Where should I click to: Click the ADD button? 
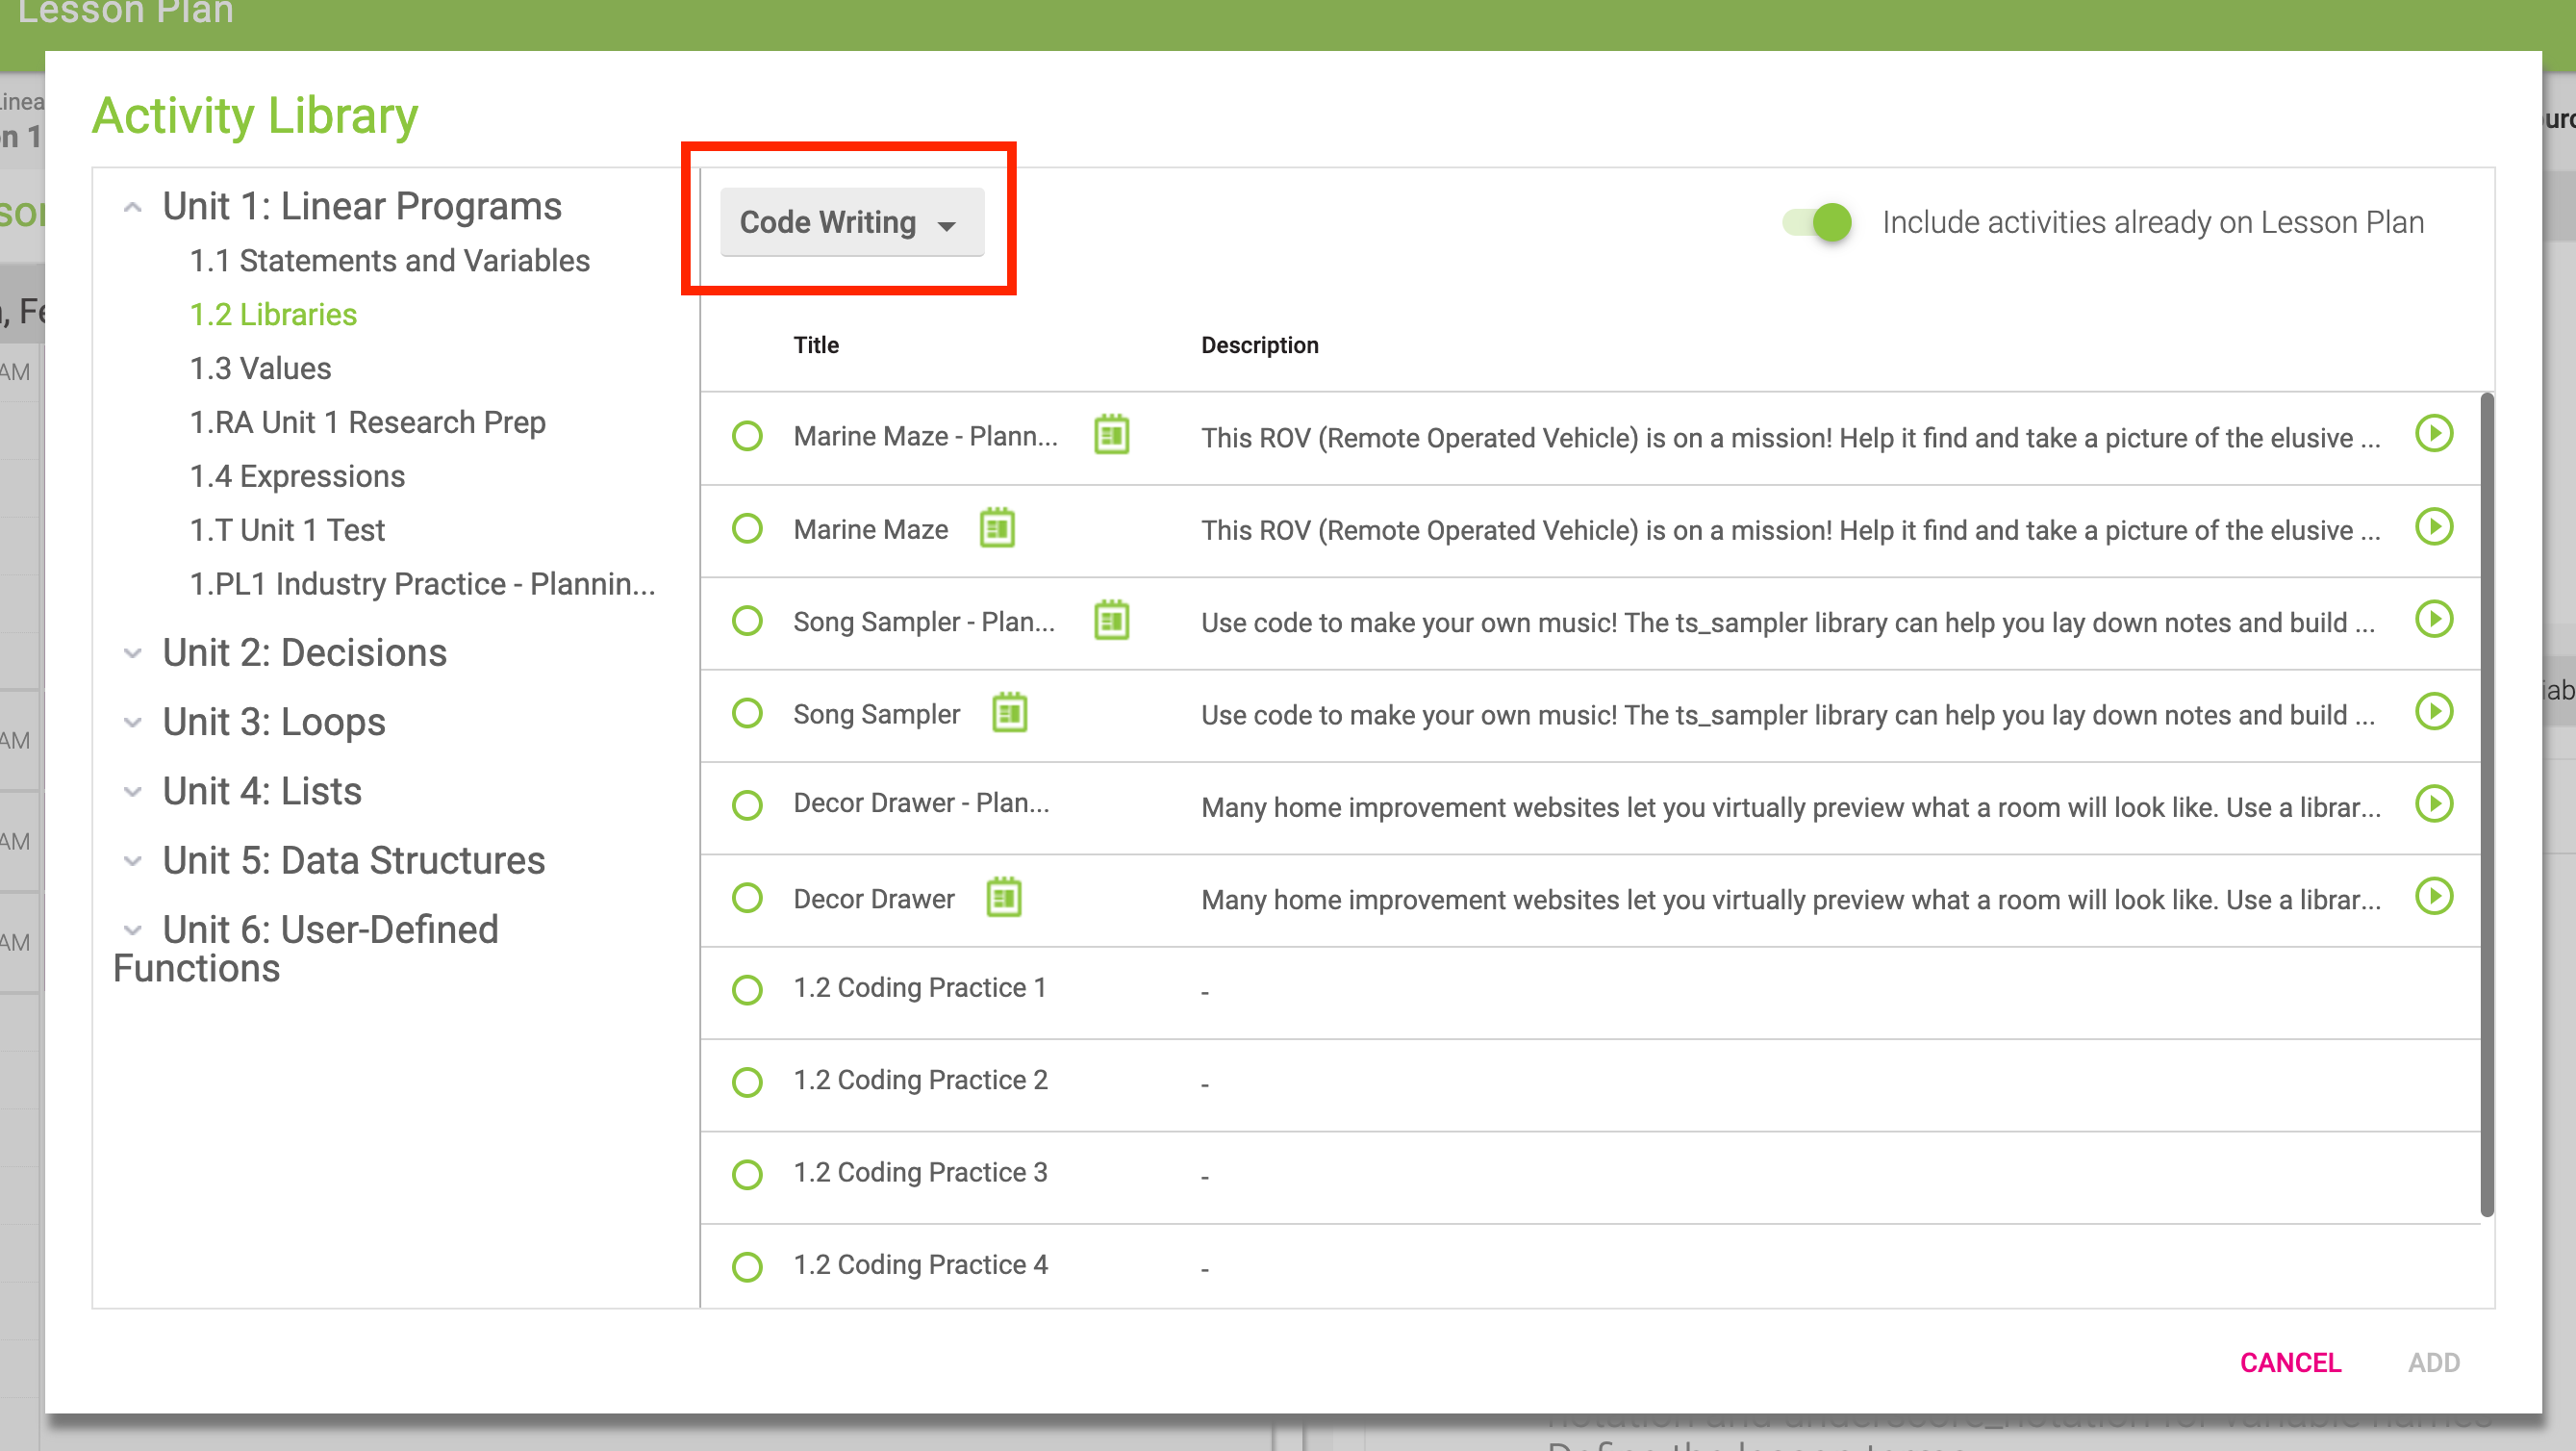point(2433,1363)
